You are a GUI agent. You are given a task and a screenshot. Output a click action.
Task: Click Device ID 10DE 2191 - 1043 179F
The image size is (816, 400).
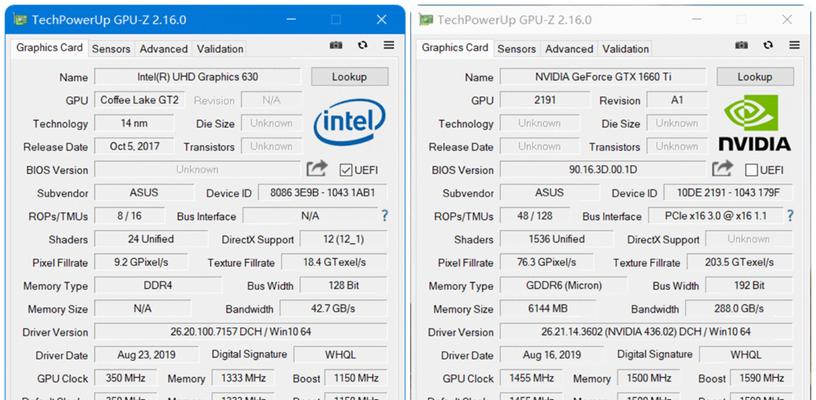click(728, 192)
